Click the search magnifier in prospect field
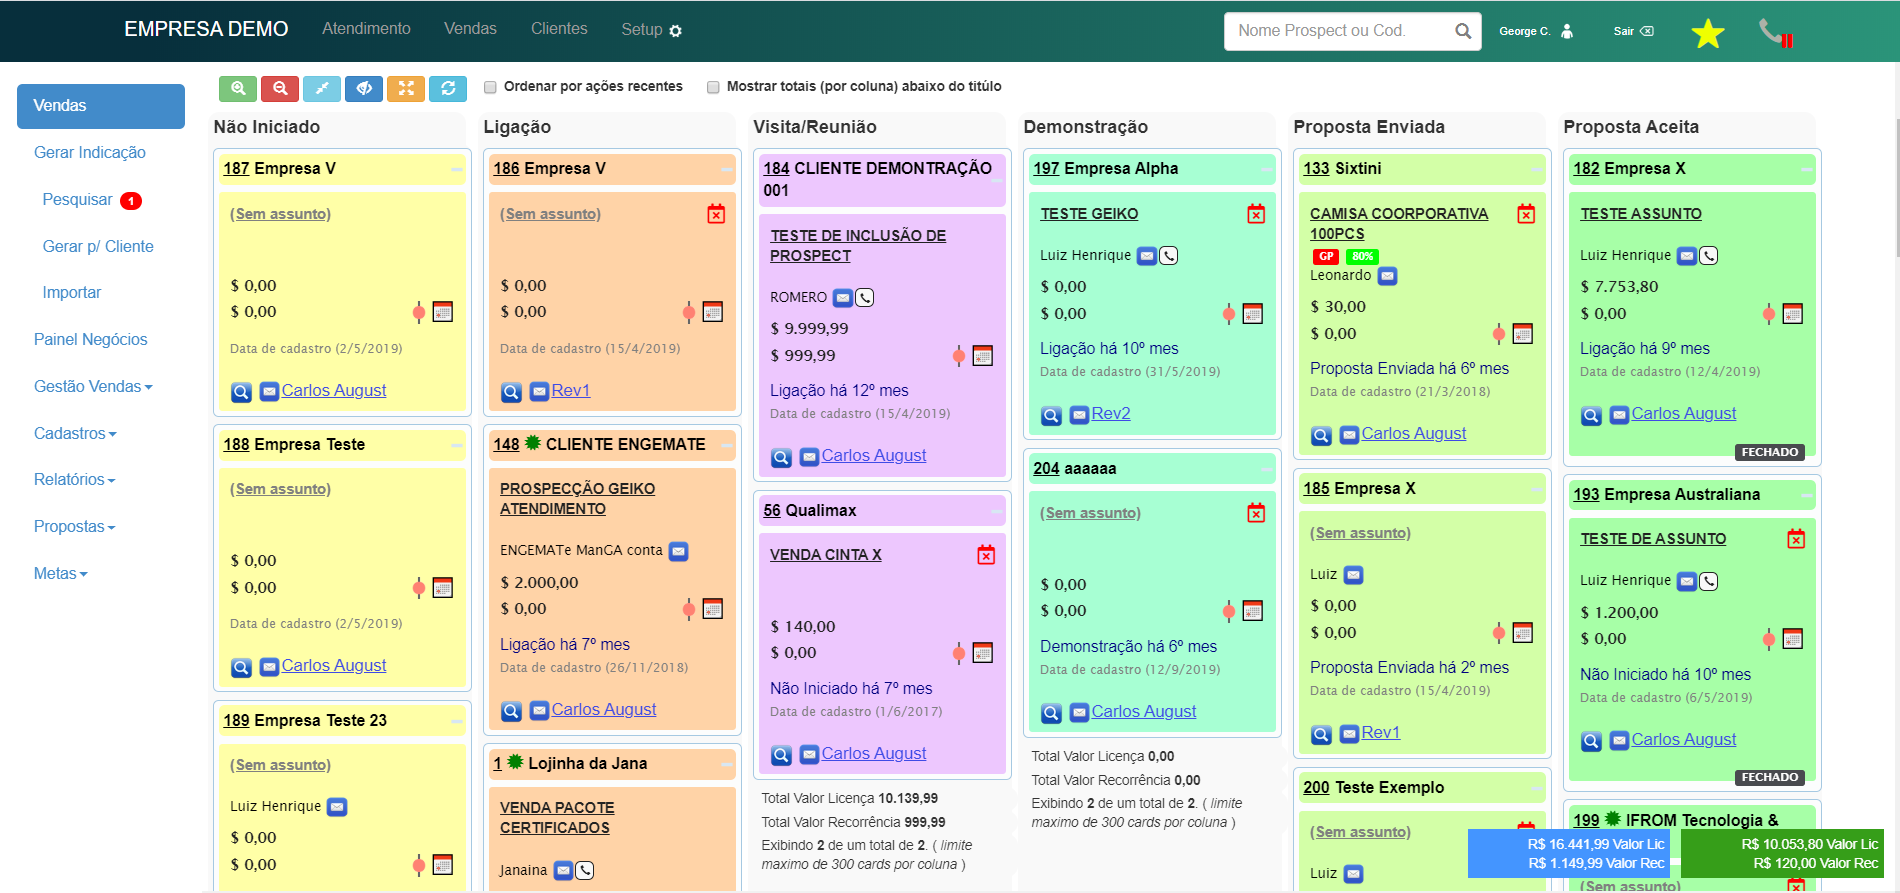 [x=1463, y=31]
